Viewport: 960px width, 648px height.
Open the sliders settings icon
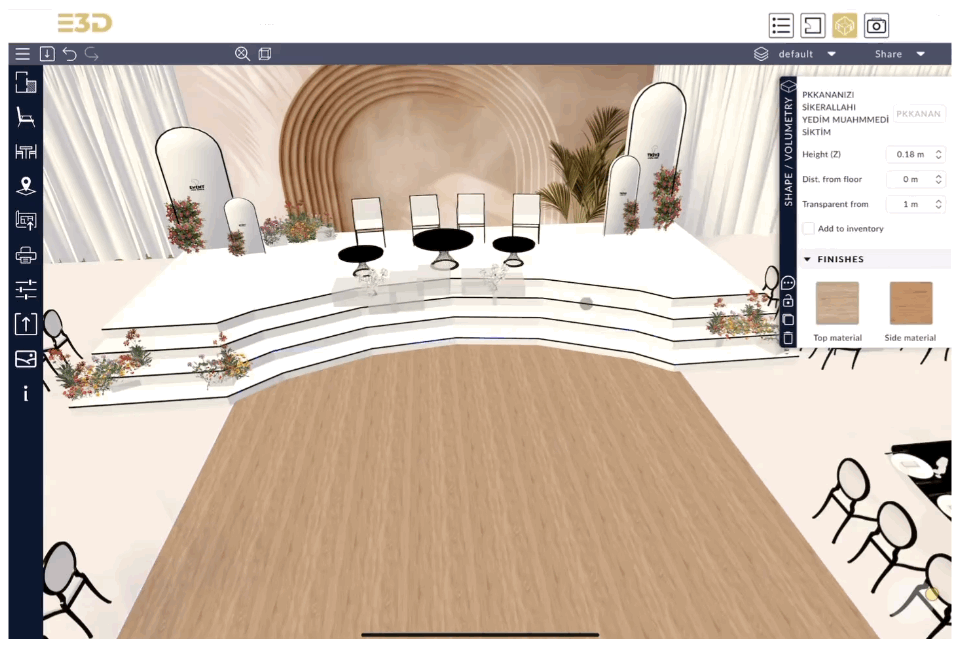[x=26, y=290]
